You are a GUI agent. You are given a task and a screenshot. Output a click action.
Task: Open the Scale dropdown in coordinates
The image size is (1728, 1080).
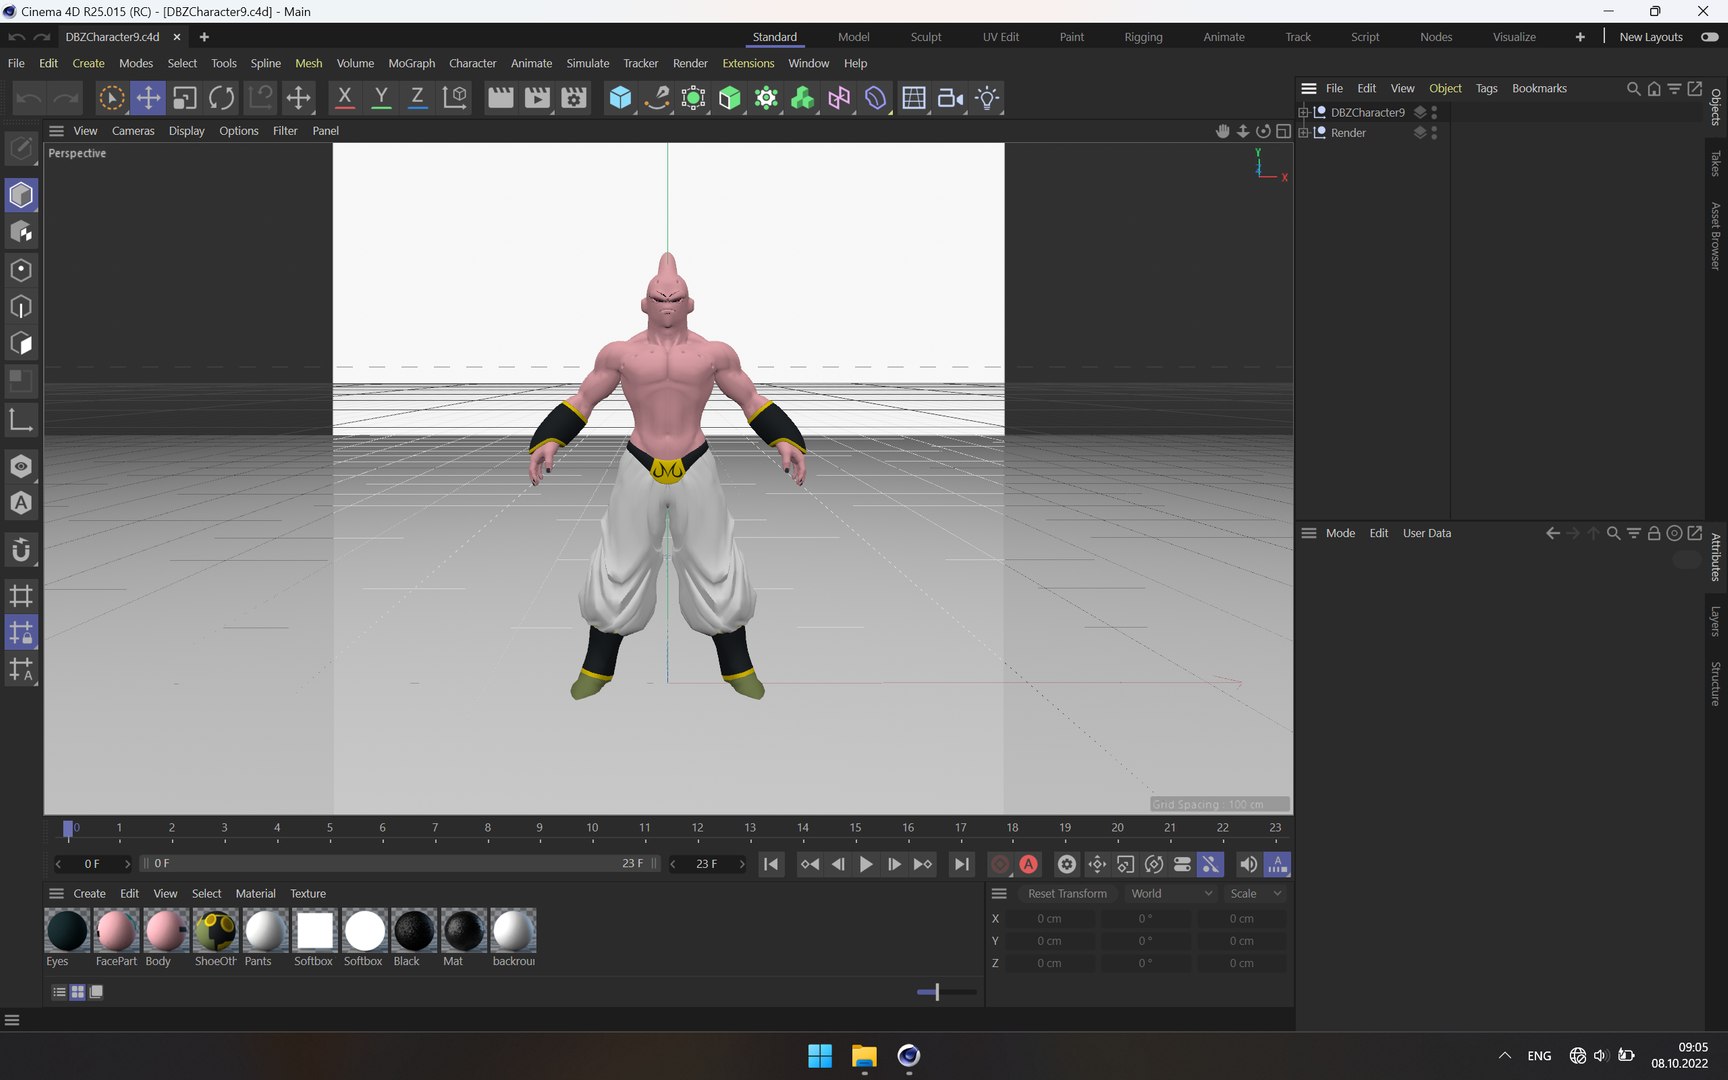pyautogui.click(x=1255, y=894)
